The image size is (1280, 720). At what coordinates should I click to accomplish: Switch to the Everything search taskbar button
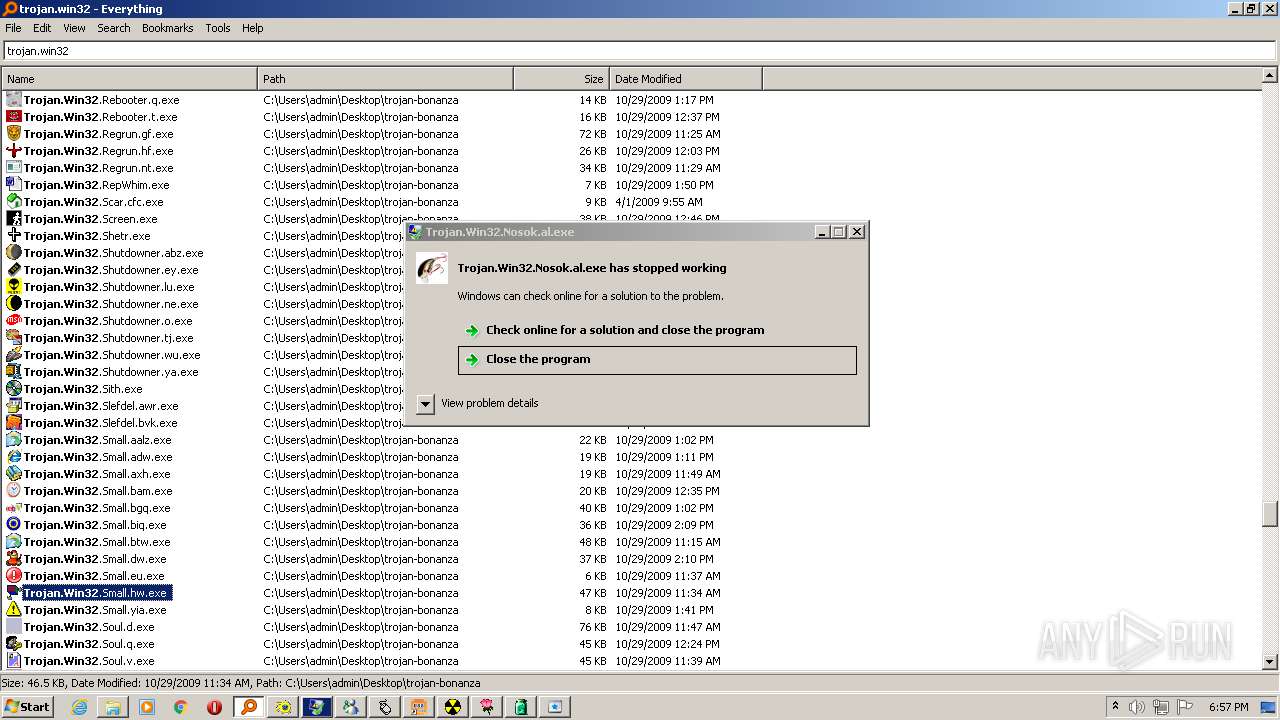coord(249,707)
